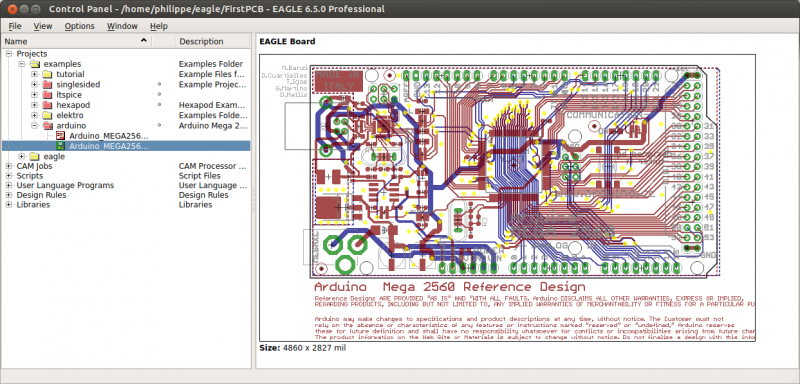Click the Arduino Mega board preview image
The image size is (800, 384).
[507, 197]
